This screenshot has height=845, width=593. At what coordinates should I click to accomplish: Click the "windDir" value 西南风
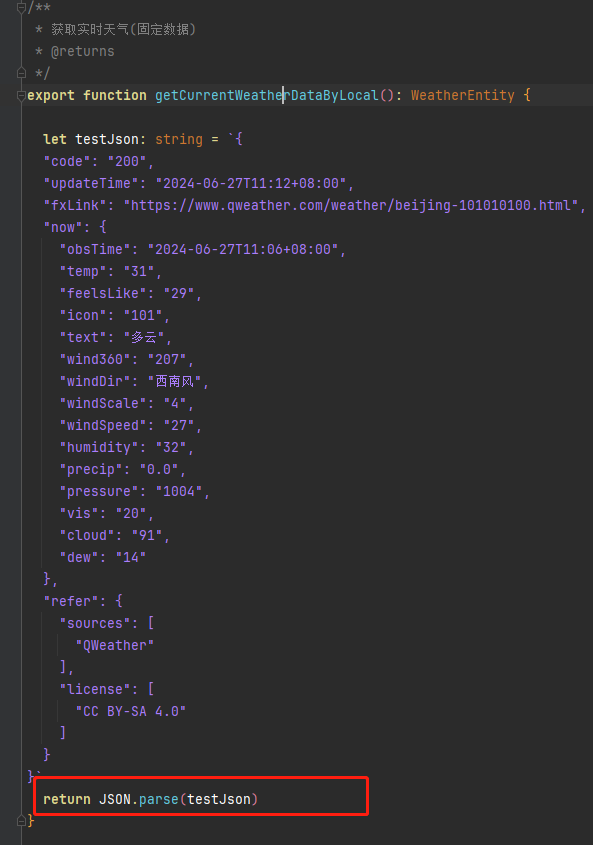pos(175,381)
